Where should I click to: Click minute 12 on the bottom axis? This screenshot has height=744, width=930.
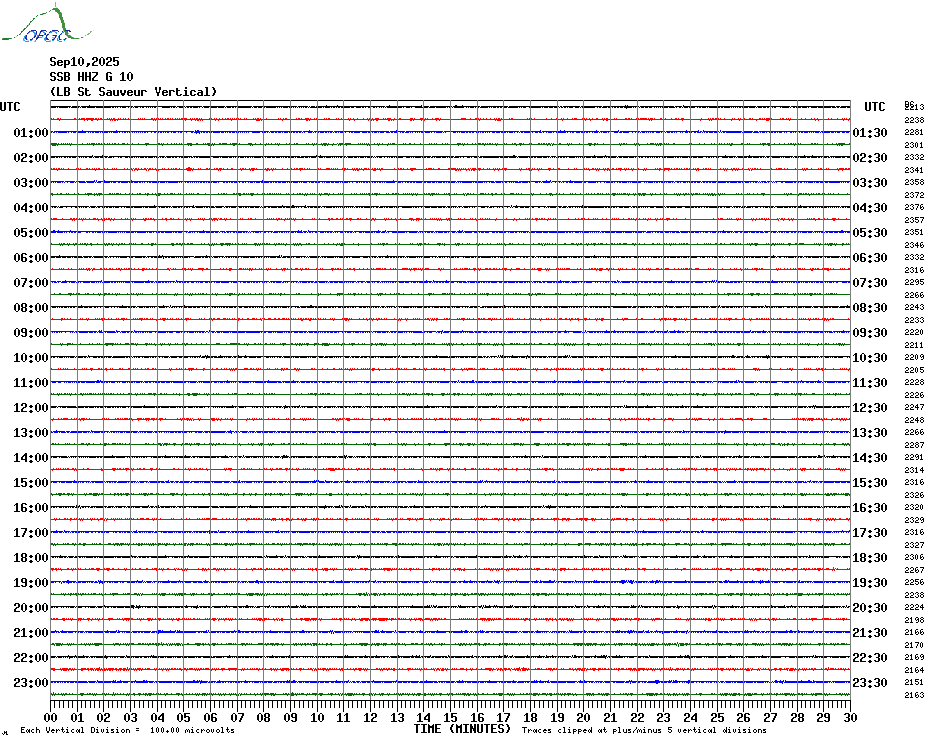click(x=371, y=717)
